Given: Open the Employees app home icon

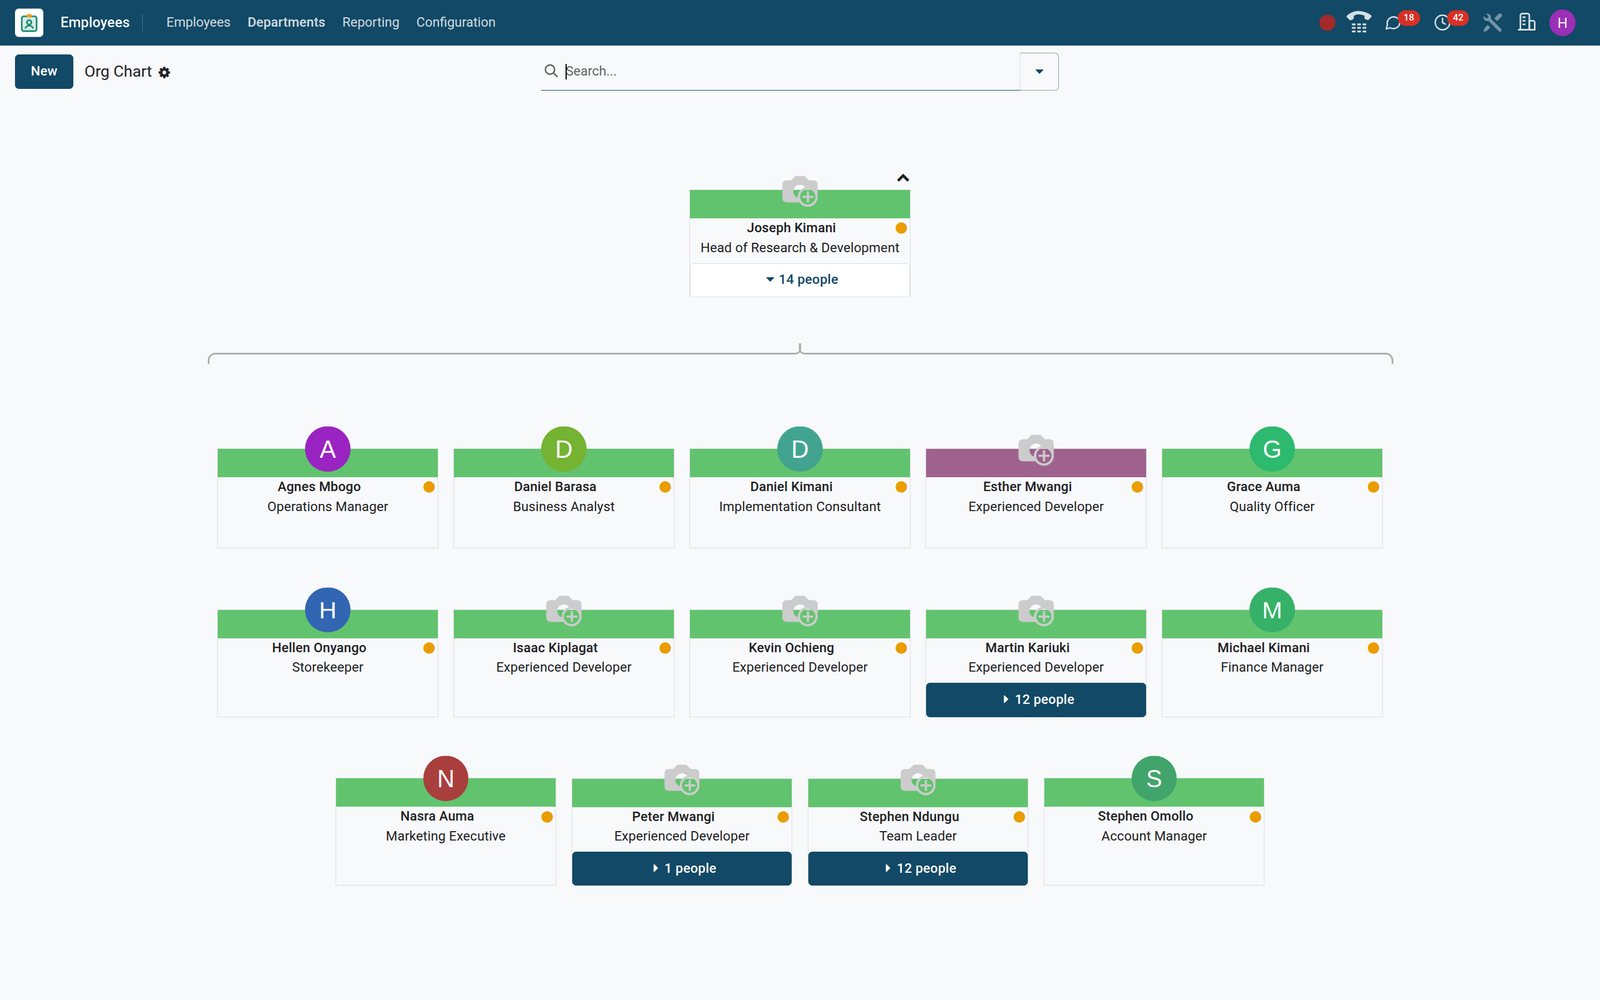Looking at the screenshot, I should click(x=29, y=22).
